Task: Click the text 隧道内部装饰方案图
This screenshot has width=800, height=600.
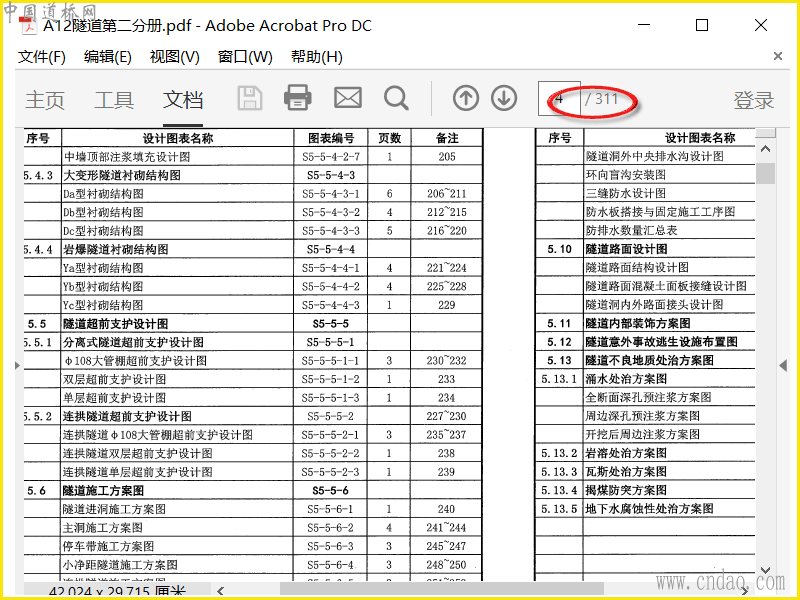Action: [638, 323]
